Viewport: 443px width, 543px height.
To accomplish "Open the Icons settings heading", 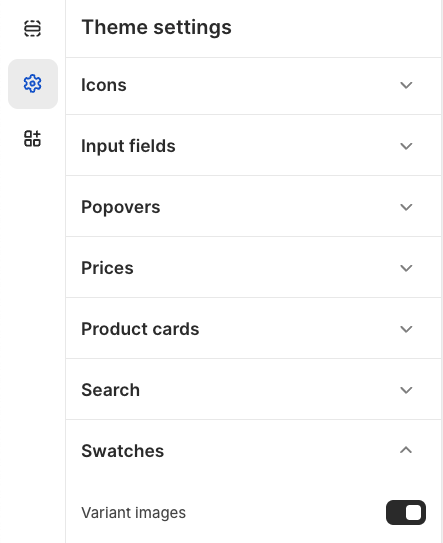I will [x=104, y=85].
